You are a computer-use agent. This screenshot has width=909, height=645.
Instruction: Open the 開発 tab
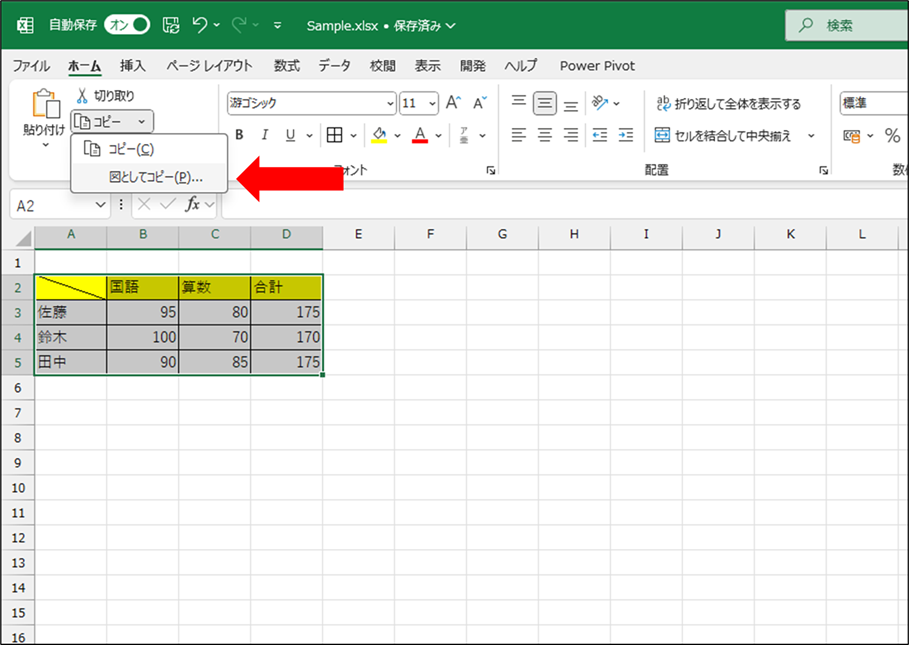(472, 65)
